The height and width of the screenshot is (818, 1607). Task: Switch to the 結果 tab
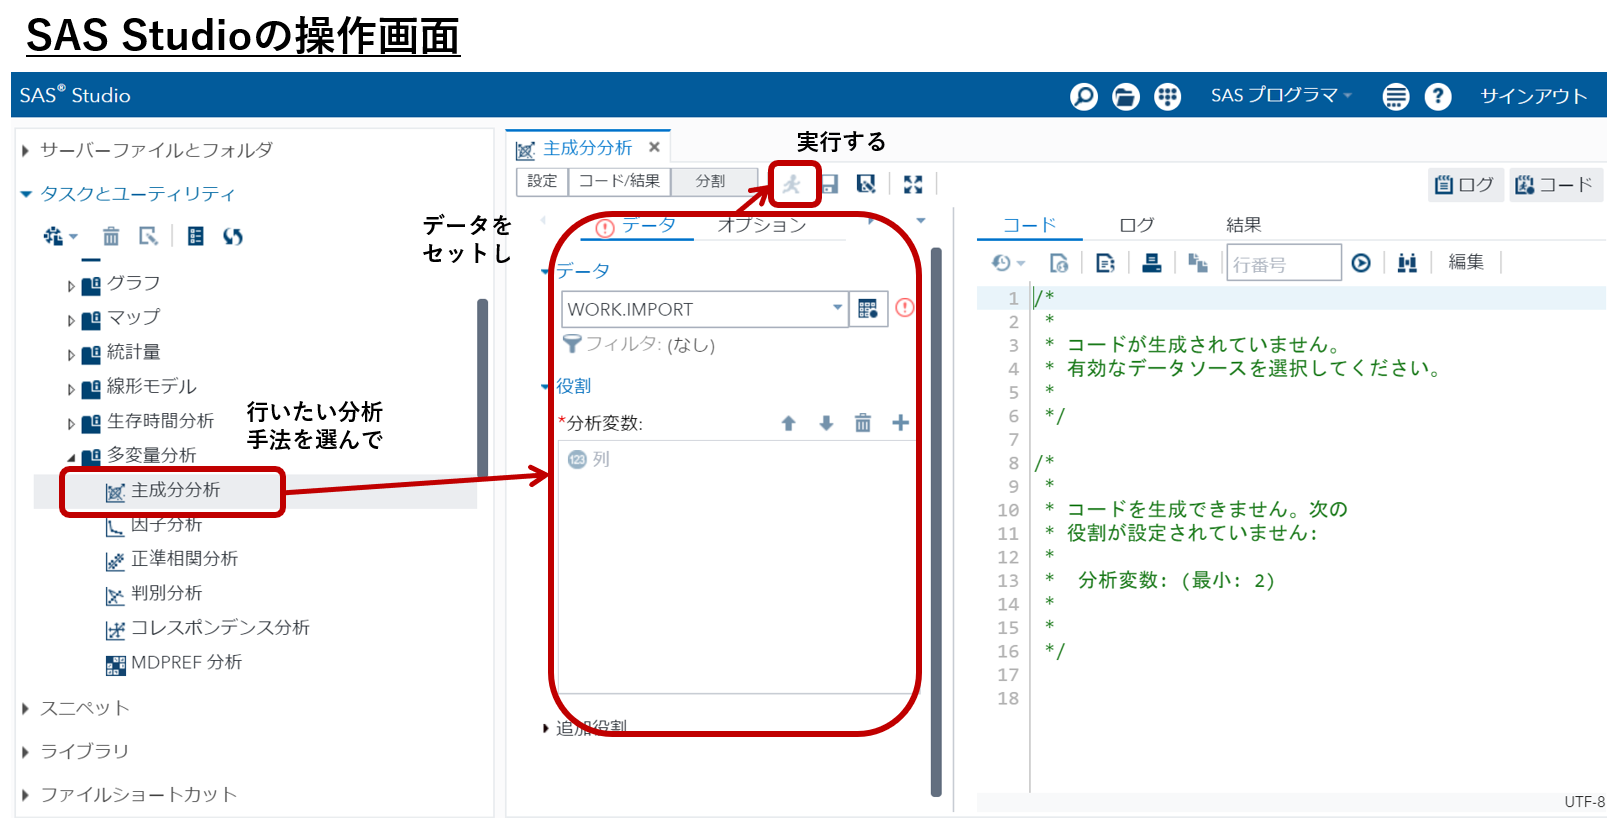pos(1243,225)
